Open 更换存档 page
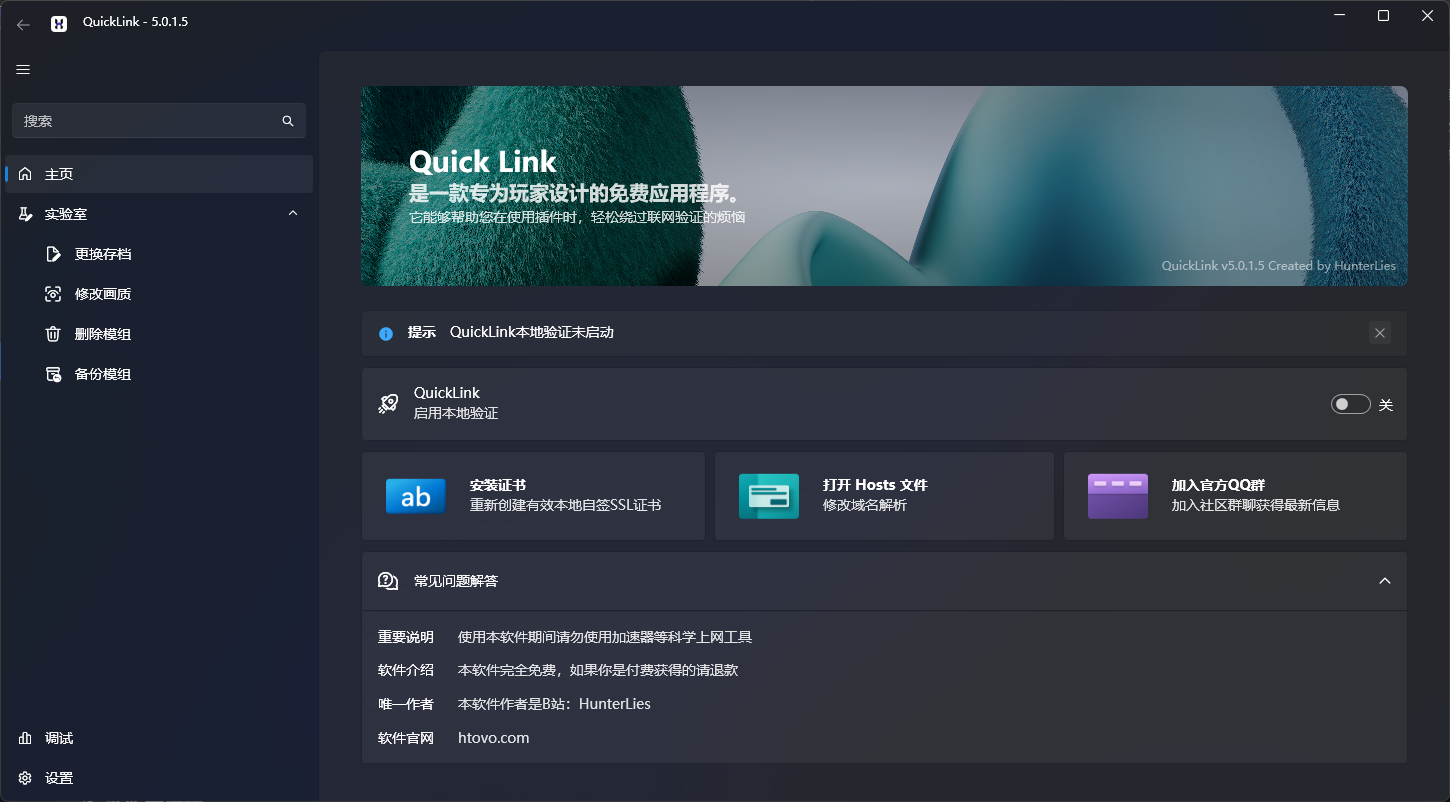1450x802 pixels. pos(159,254)
